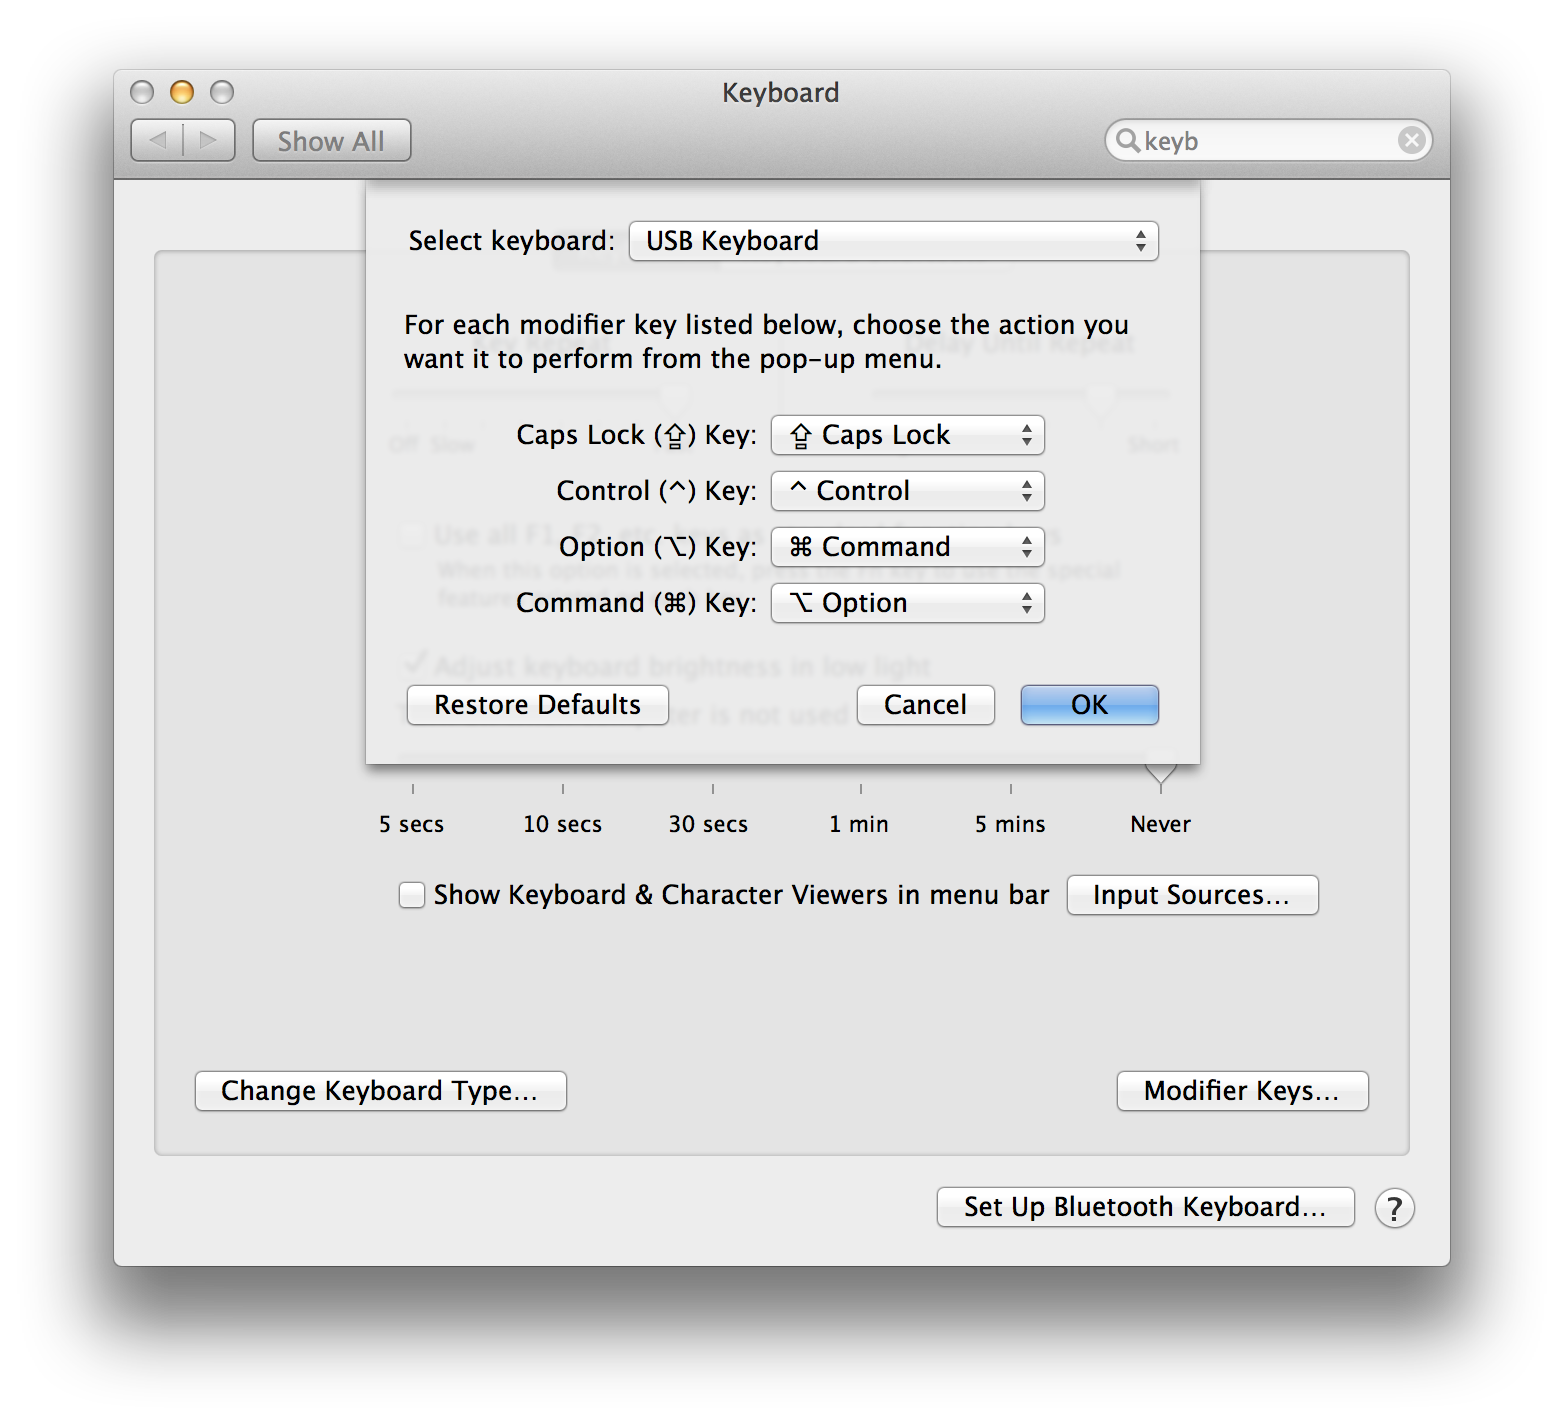1564x1424 pixels.
Task: Cancel the modifier keys dialog
Action: (925, 705)
